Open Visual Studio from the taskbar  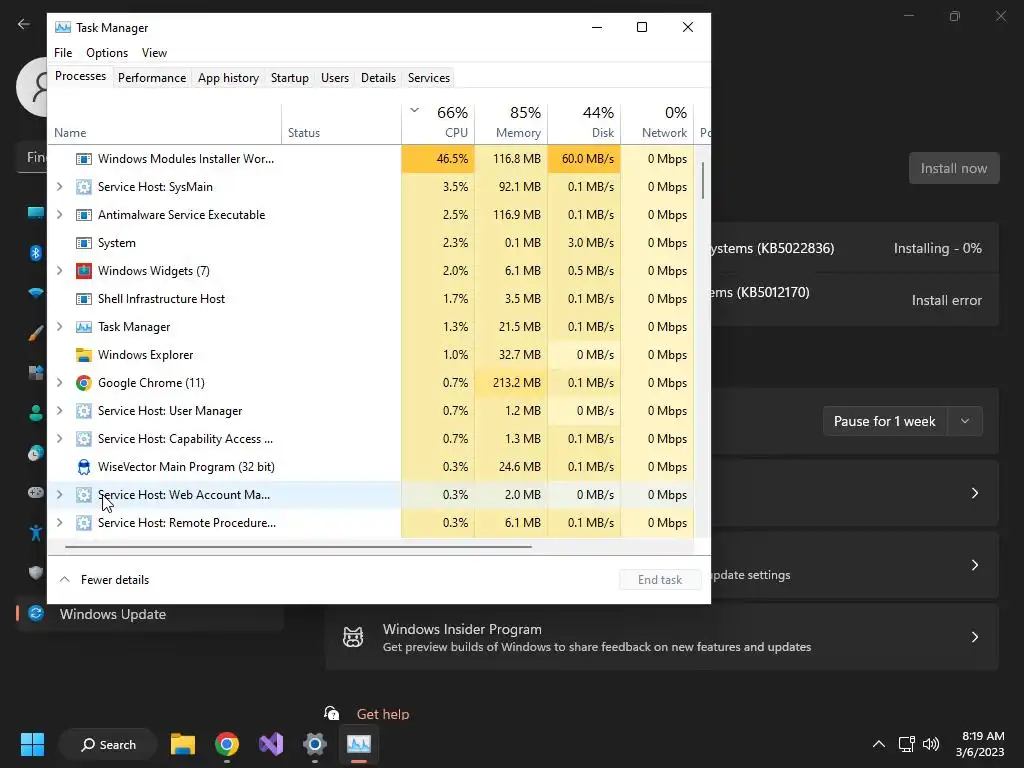click(271, 744)
